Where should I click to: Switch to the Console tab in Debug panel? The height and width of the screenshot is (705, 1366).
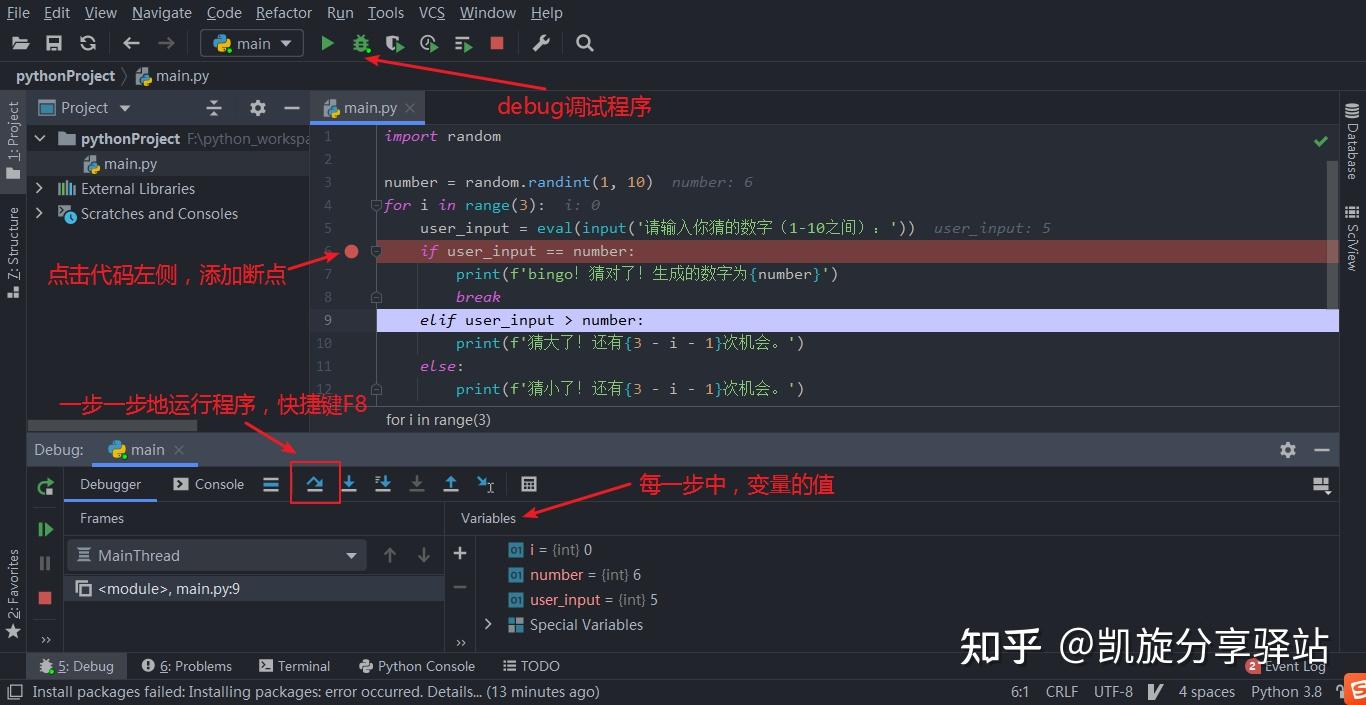pos(208,484)
